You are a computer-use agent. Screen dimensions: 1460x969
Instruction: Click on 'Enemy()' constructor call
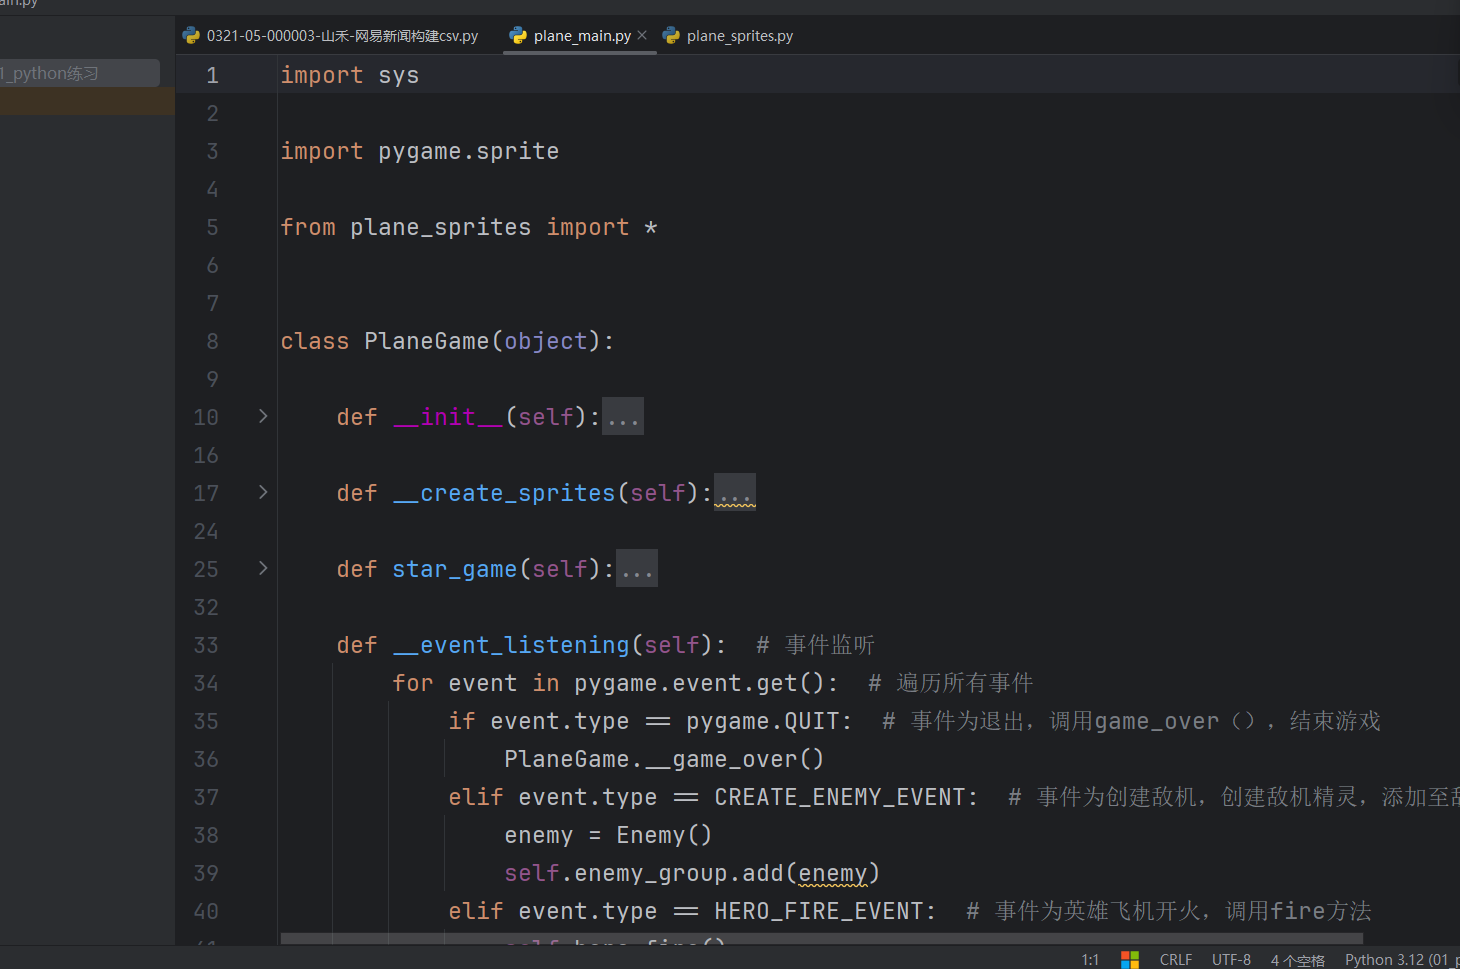pyautogui.click(x=664, y=835)
